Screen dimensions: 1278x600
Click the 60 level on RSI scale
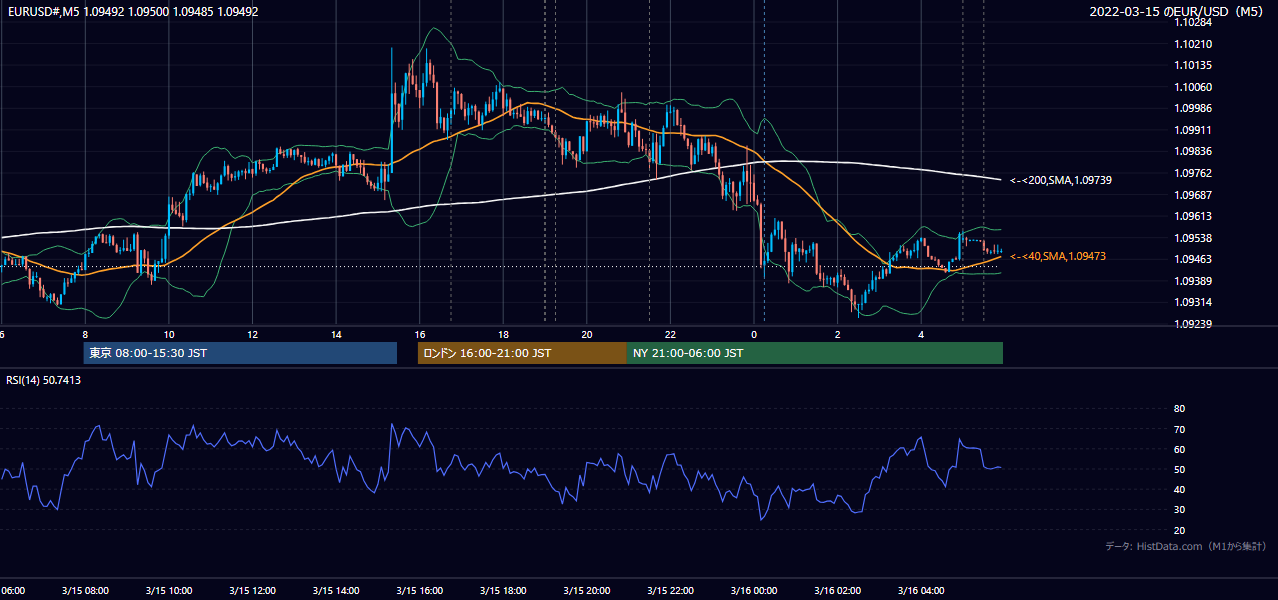(1179, 449)
